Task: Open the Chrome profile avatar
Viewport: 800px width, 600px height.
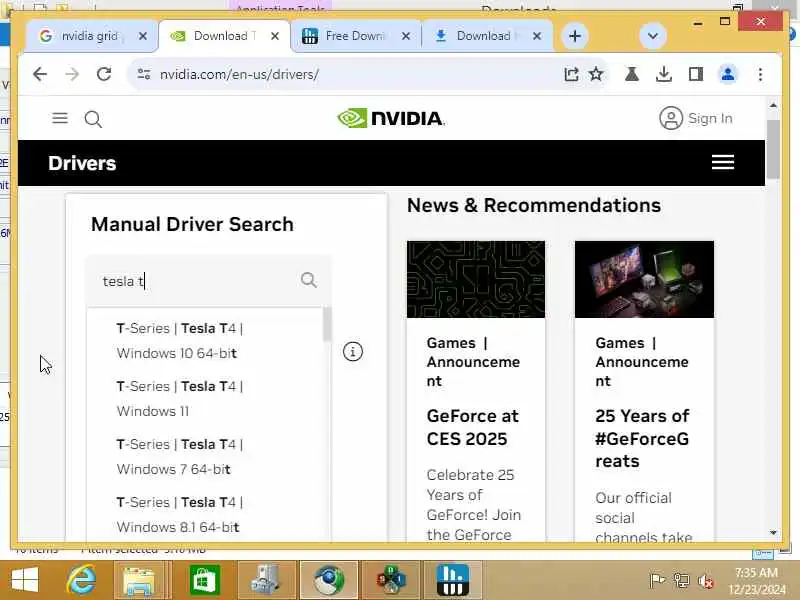Action: (x=728, y=74)
